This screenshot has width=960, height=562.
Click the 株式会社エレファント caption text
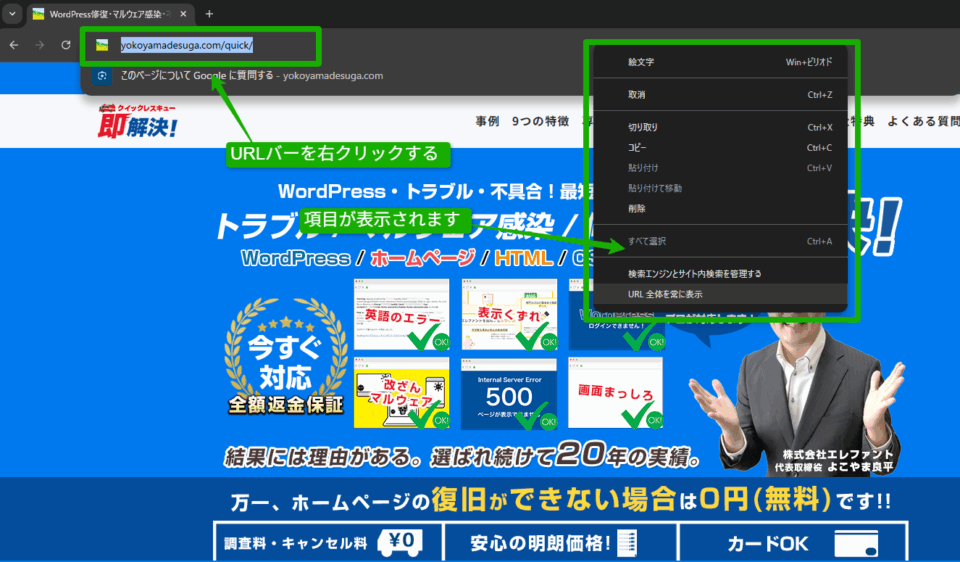838,455
